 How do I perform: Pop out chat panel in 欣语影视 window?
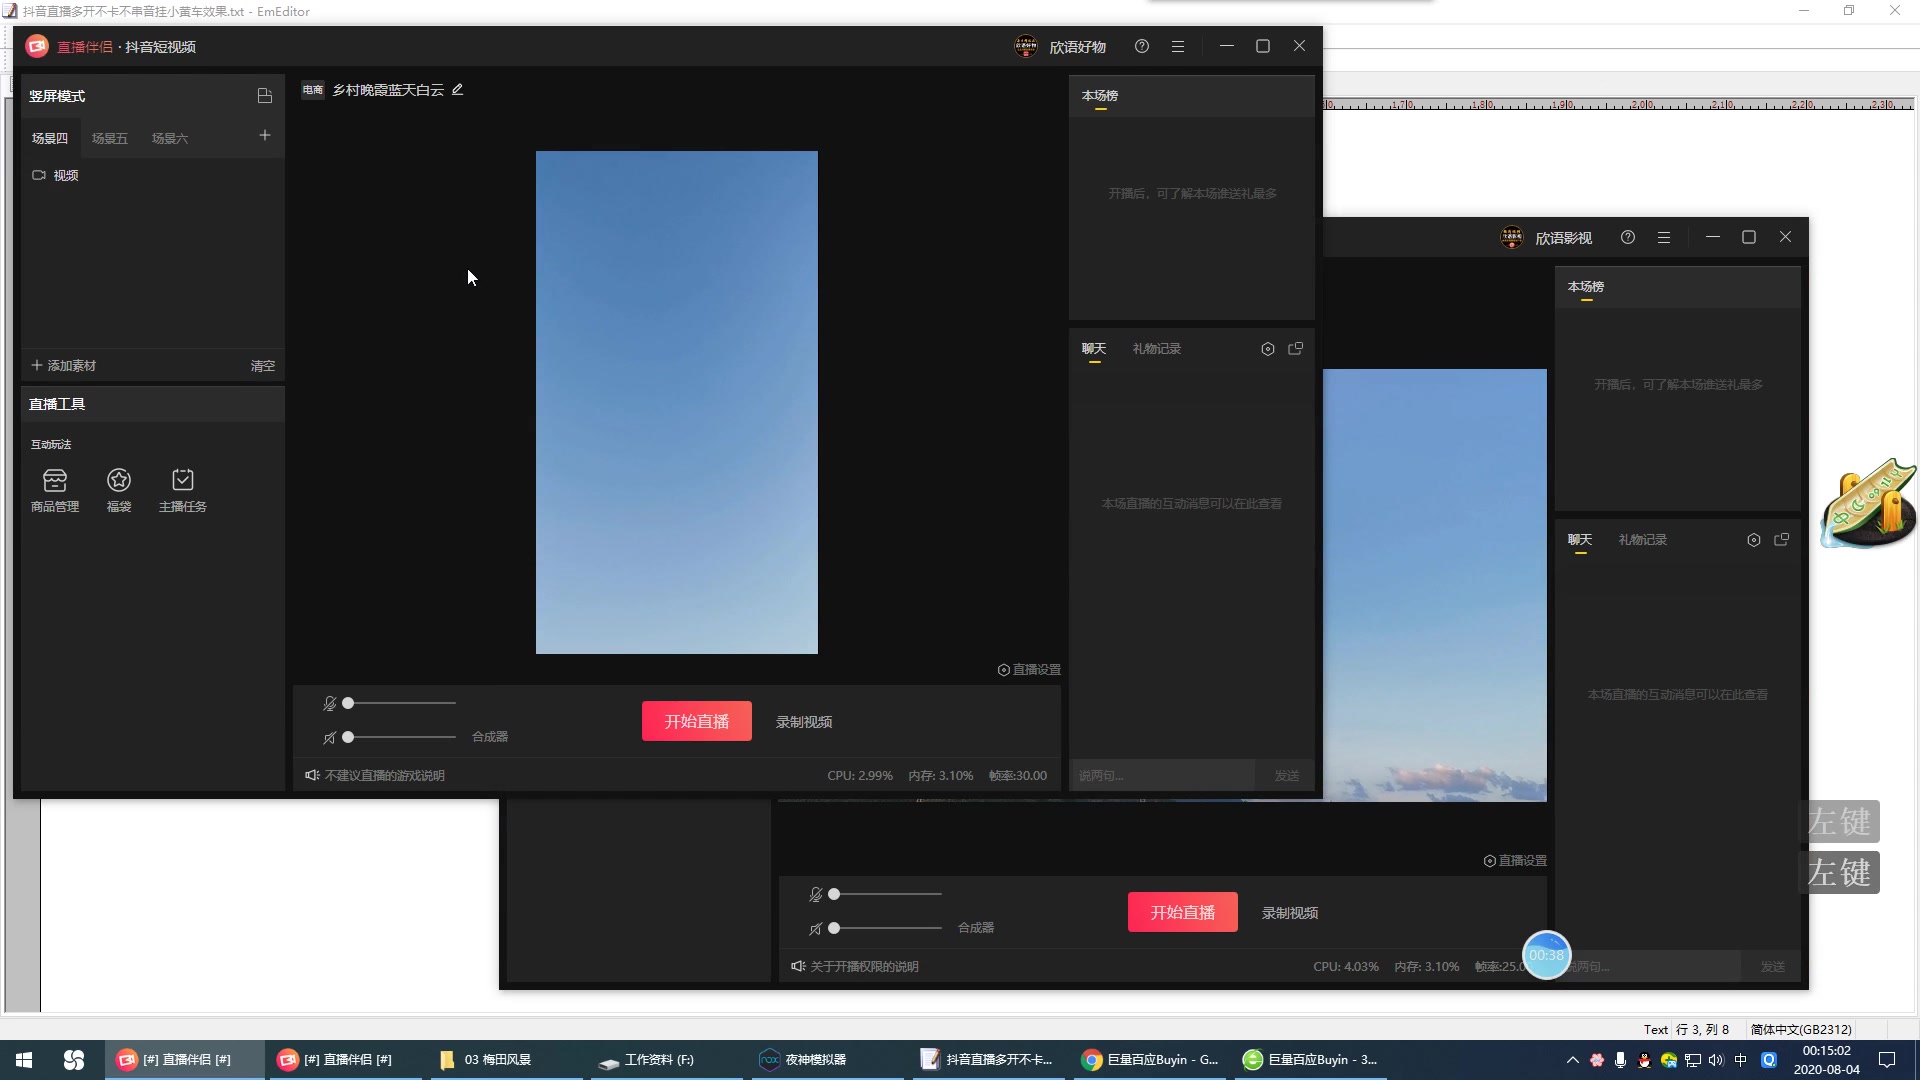tap(1782, 540)
